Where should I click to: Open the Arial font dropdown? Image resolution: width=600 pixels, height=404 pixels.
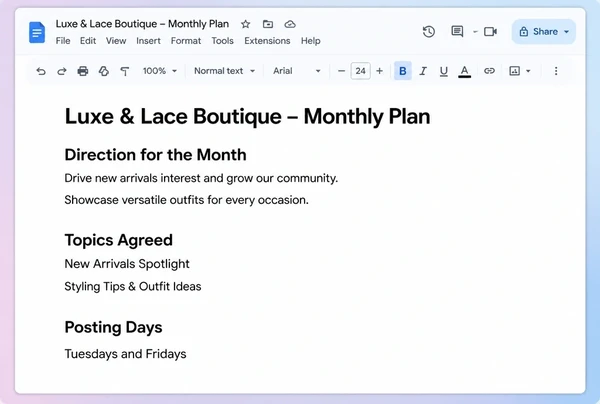pos(297,71)
